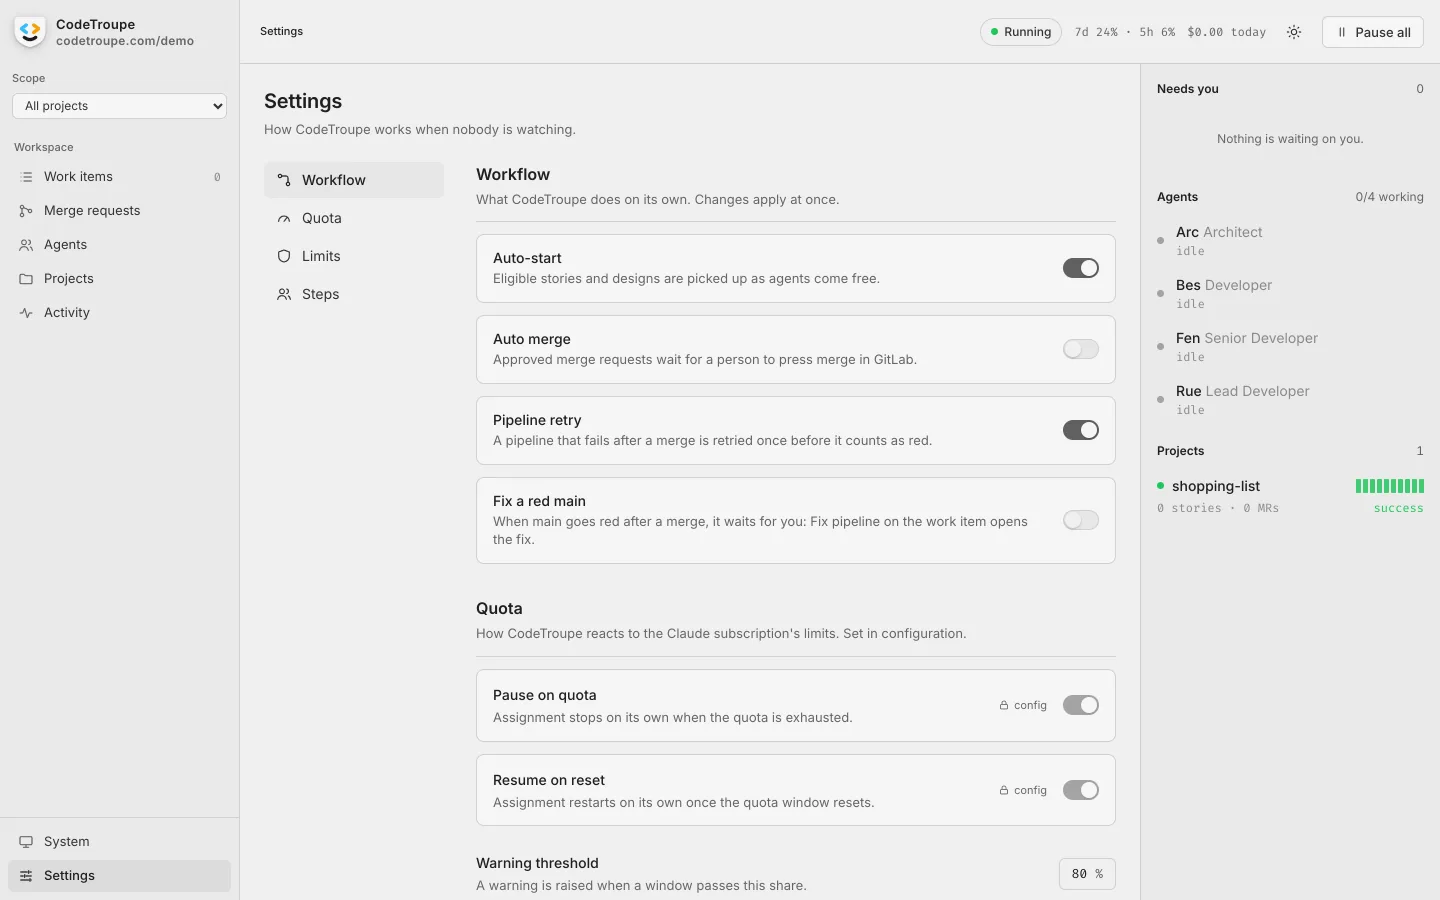Click the Settings sliders icon in sidebar
The image size is (1440, 900).
coord(26,876)
